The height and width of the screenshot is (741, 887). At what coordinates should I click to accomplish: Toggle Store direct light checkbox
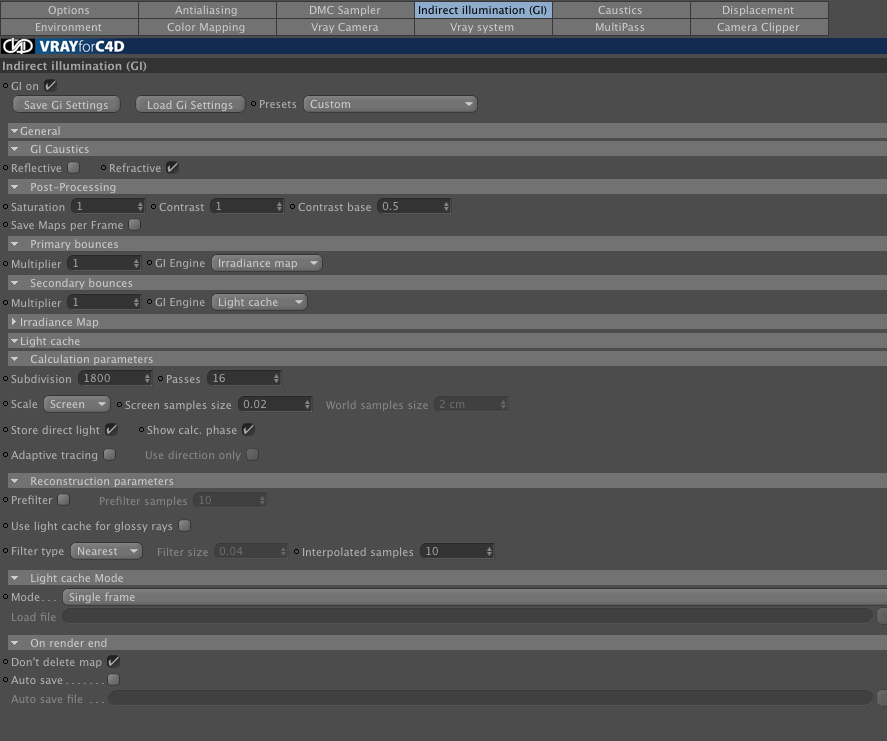click(x=111, y=429)
